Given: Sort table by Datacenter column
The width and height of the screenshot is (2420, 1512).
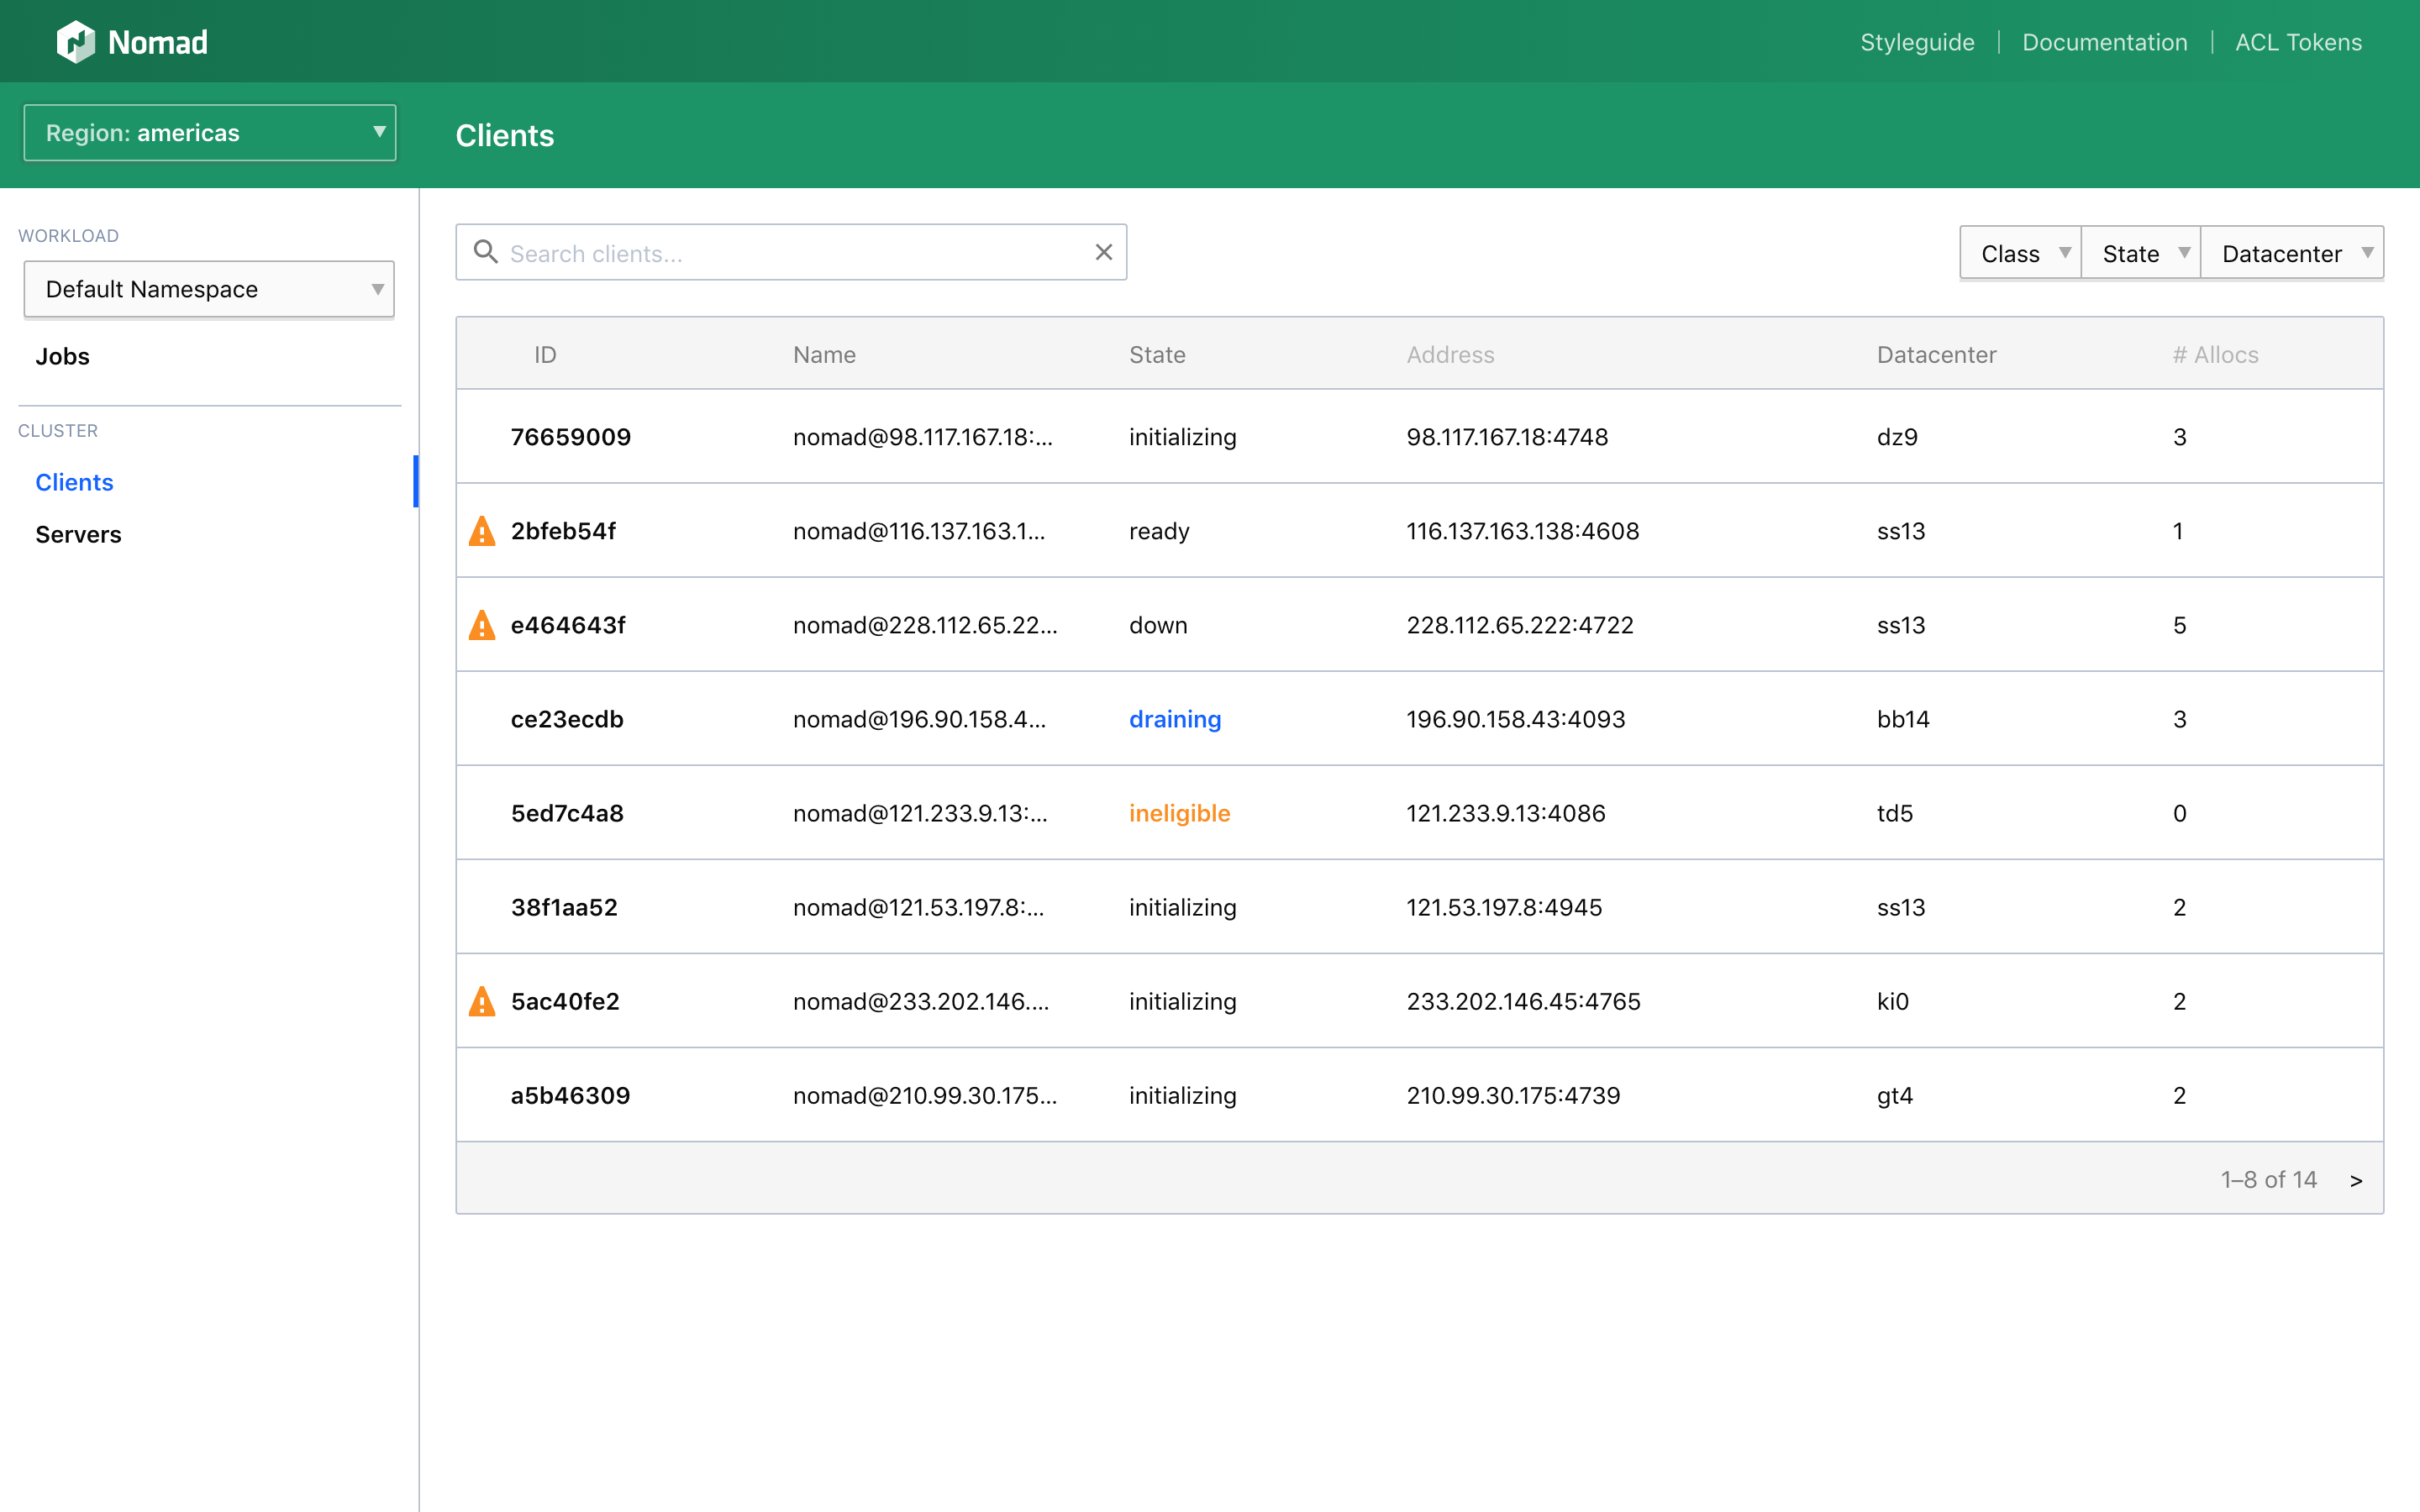Looking at the screenshot, I should 1936,355.
